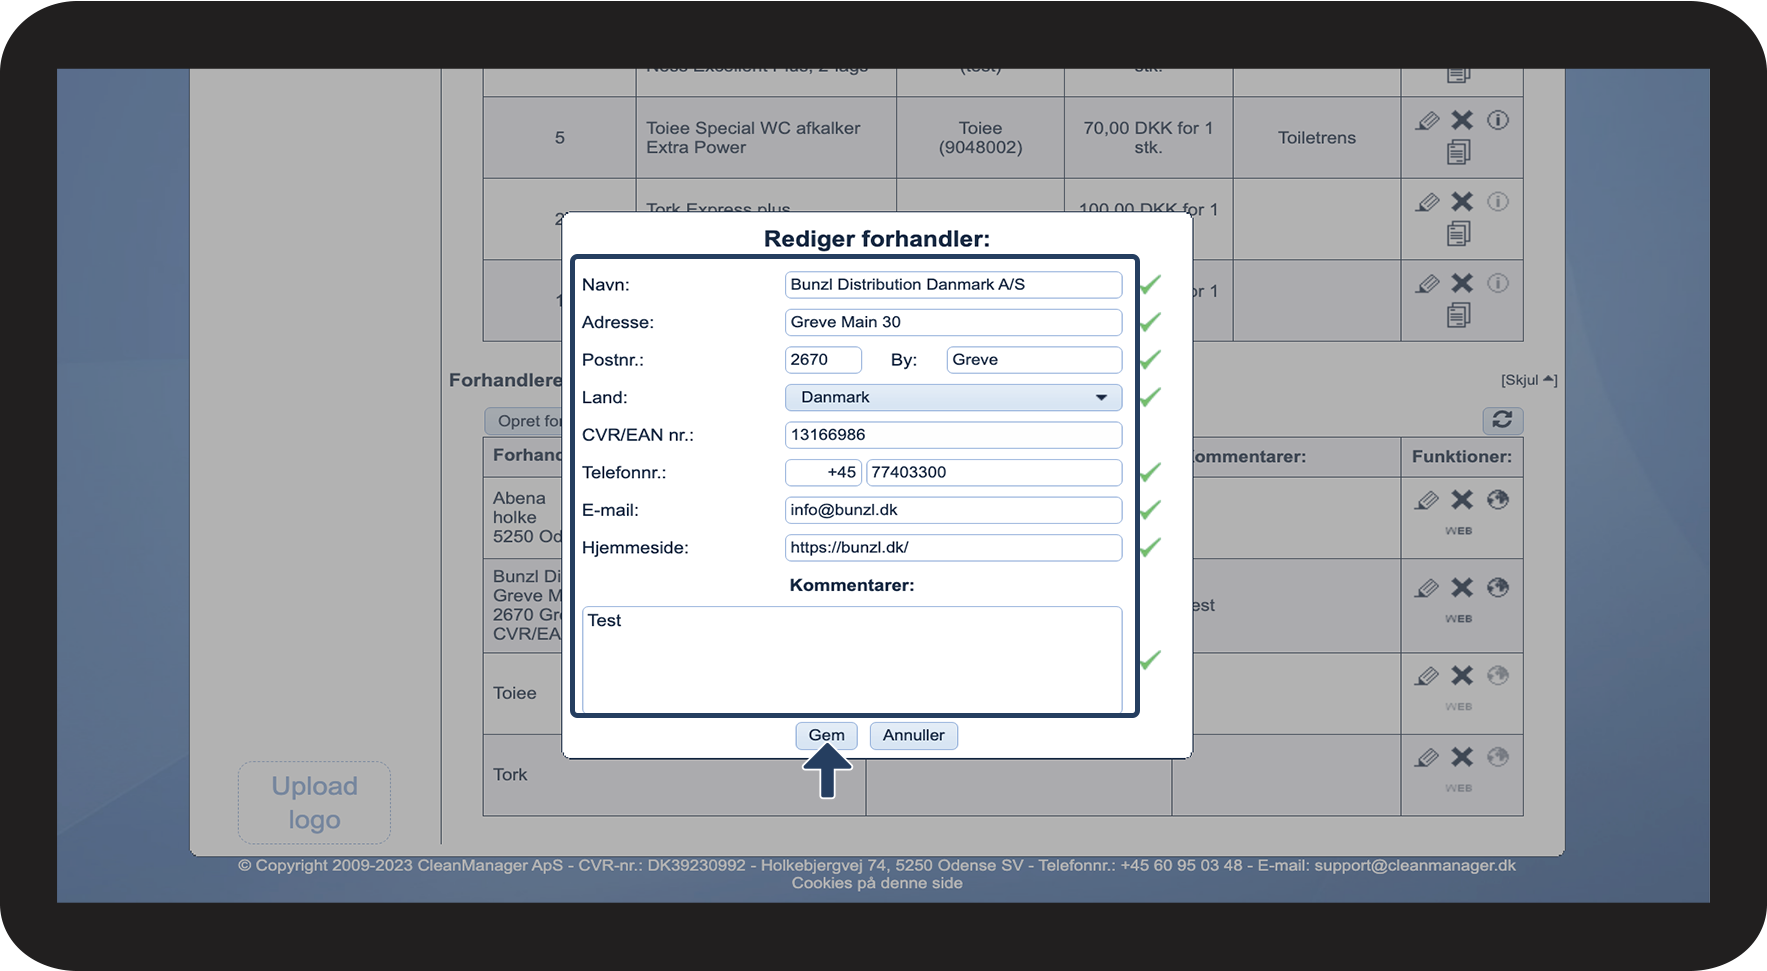Click the Toiee dealer web globe icon

(1497, 675)
